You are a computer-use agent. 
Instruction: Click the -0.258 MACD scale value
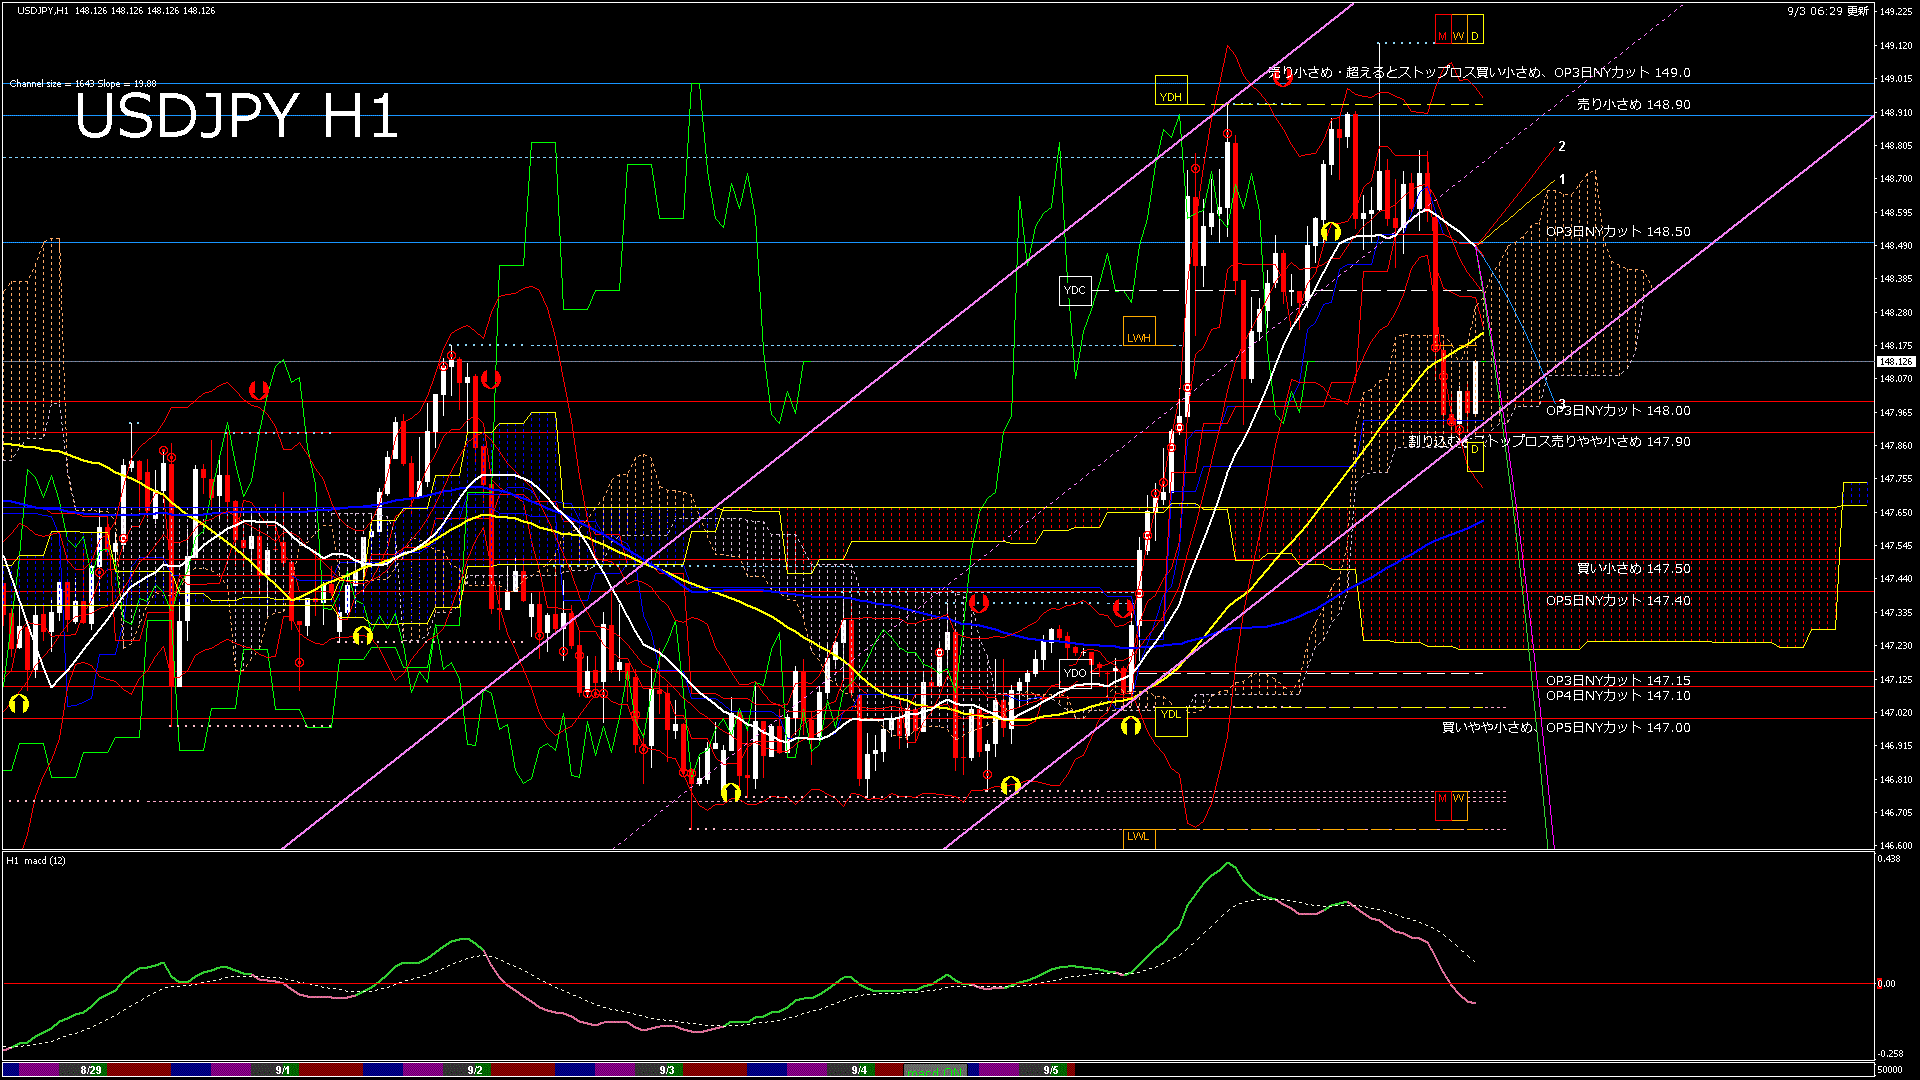(x=1890, y=1053)
